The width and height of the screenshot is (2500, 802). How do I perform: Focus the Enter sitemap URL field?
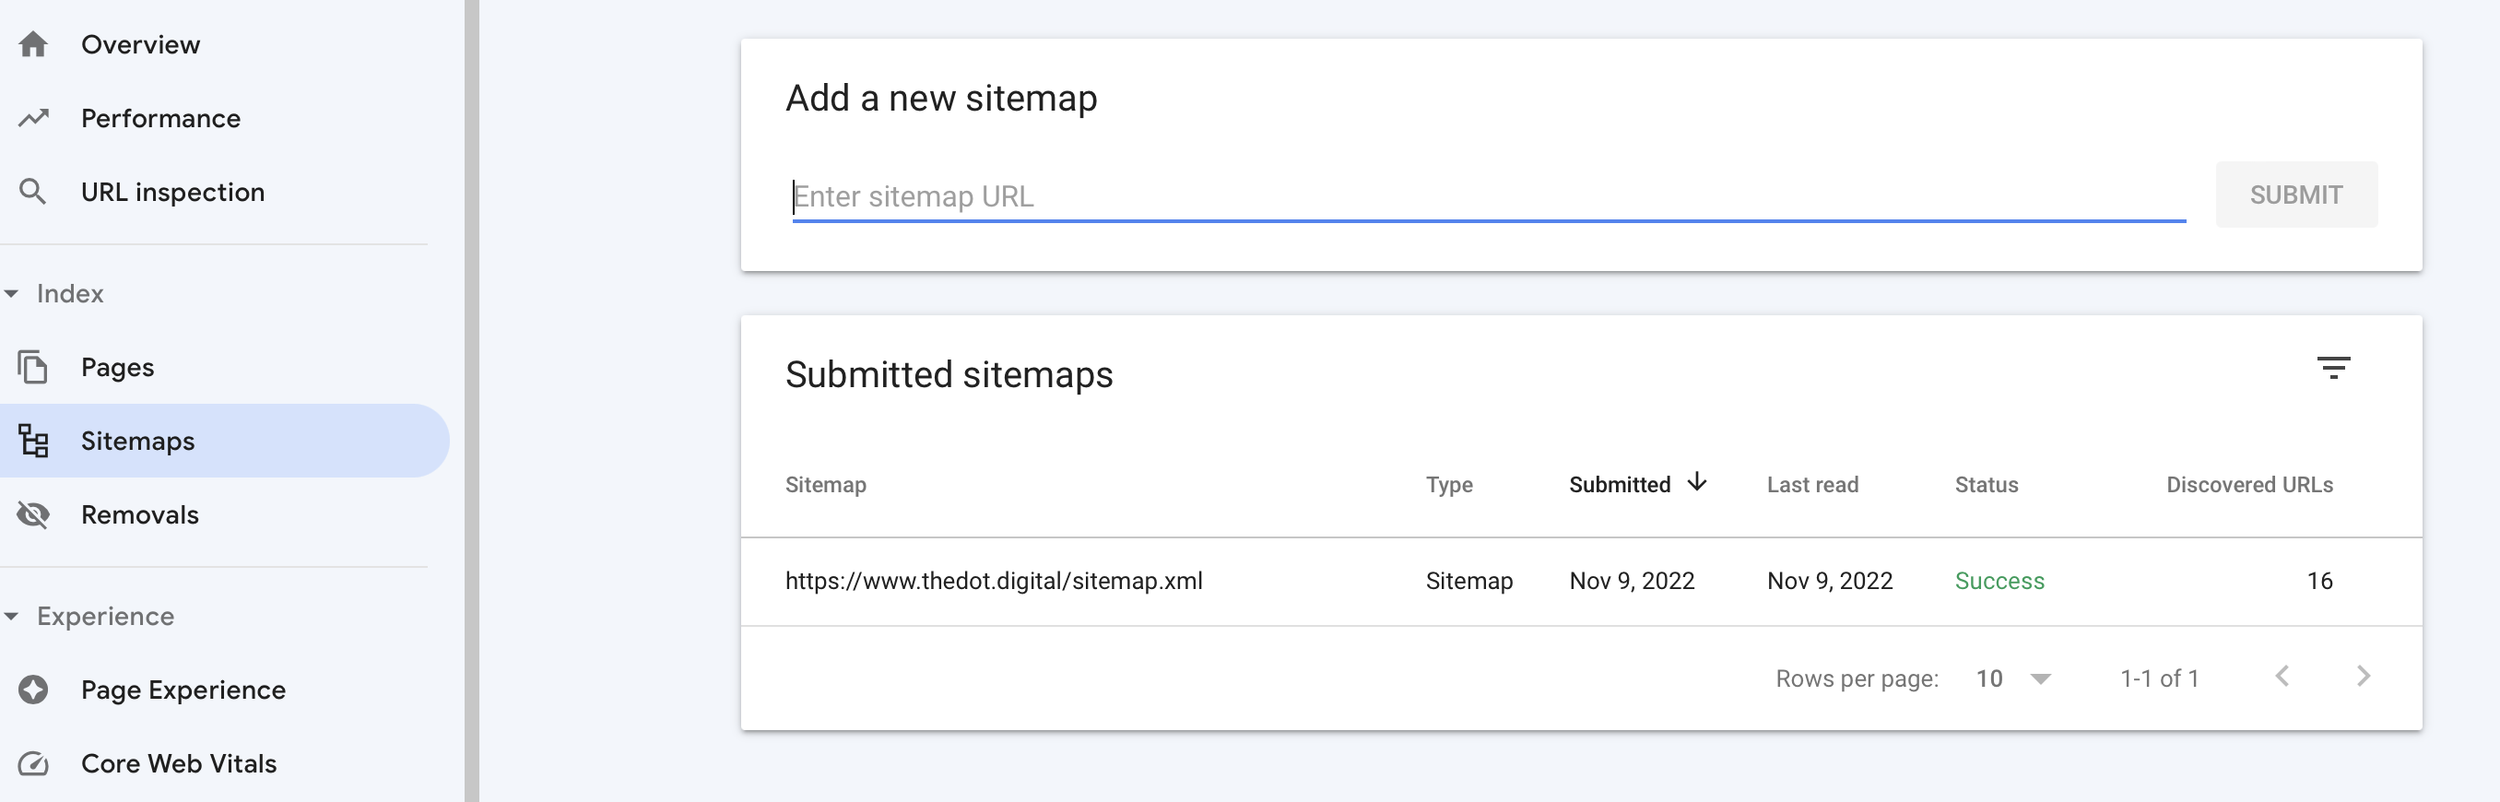[x=1487, y=196]
